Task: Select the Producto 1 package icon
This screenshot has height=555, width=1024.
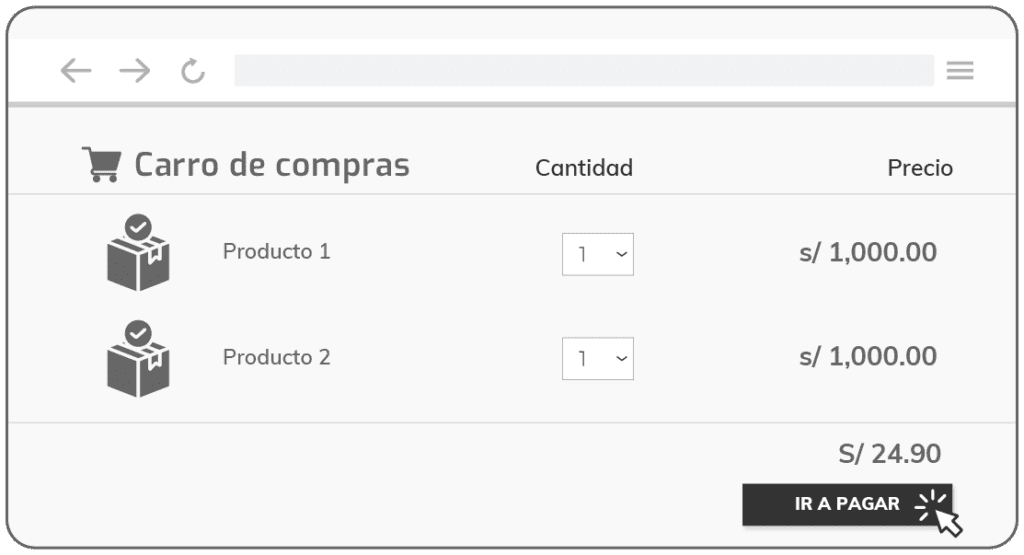Action: (x=138, y=262)
